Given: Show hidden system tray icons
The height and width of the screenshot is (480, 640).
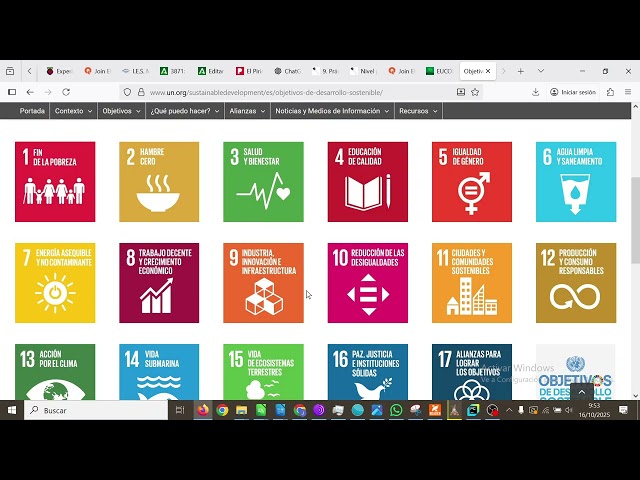Looking at the screenshot, I should [x=509, y=410].
